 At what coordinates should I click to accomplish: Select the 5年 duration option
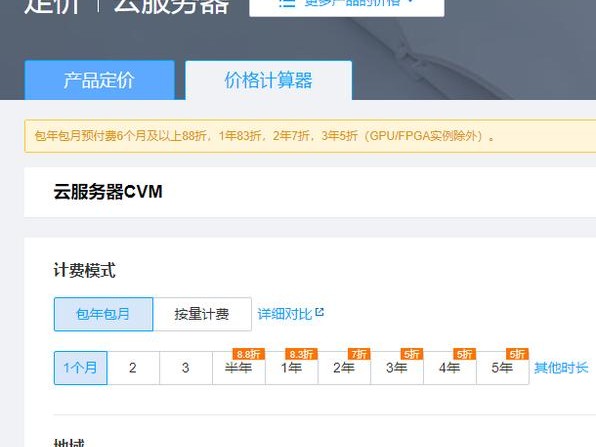coord(502,368)
